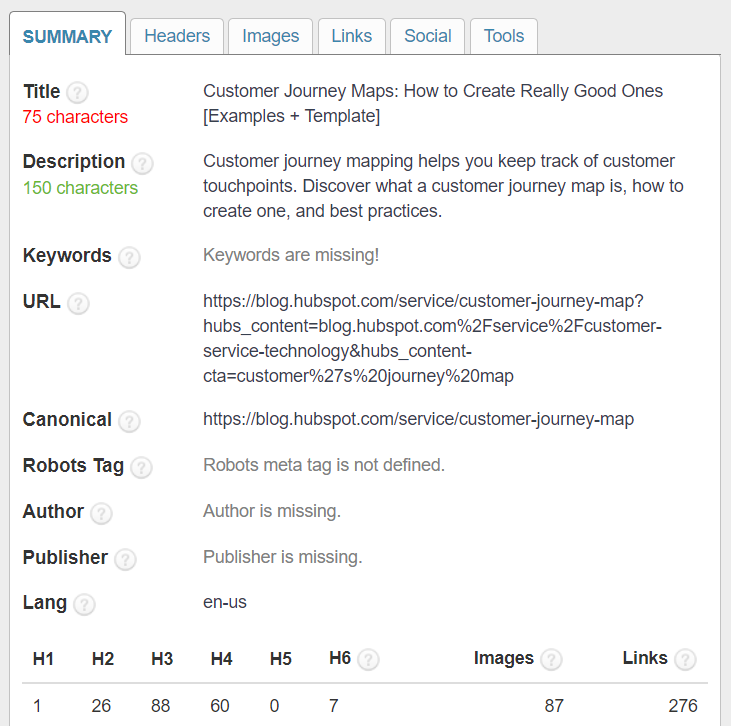The height and width of the screenshot is (726, 731).
Task: Open the Images tab
Action: tap(270, 36)
